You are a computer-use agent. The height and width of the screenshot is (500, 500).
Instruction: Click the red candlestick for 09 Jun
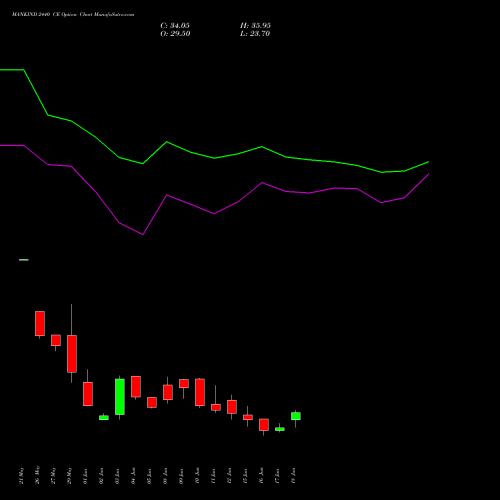[x=184, y=383]
